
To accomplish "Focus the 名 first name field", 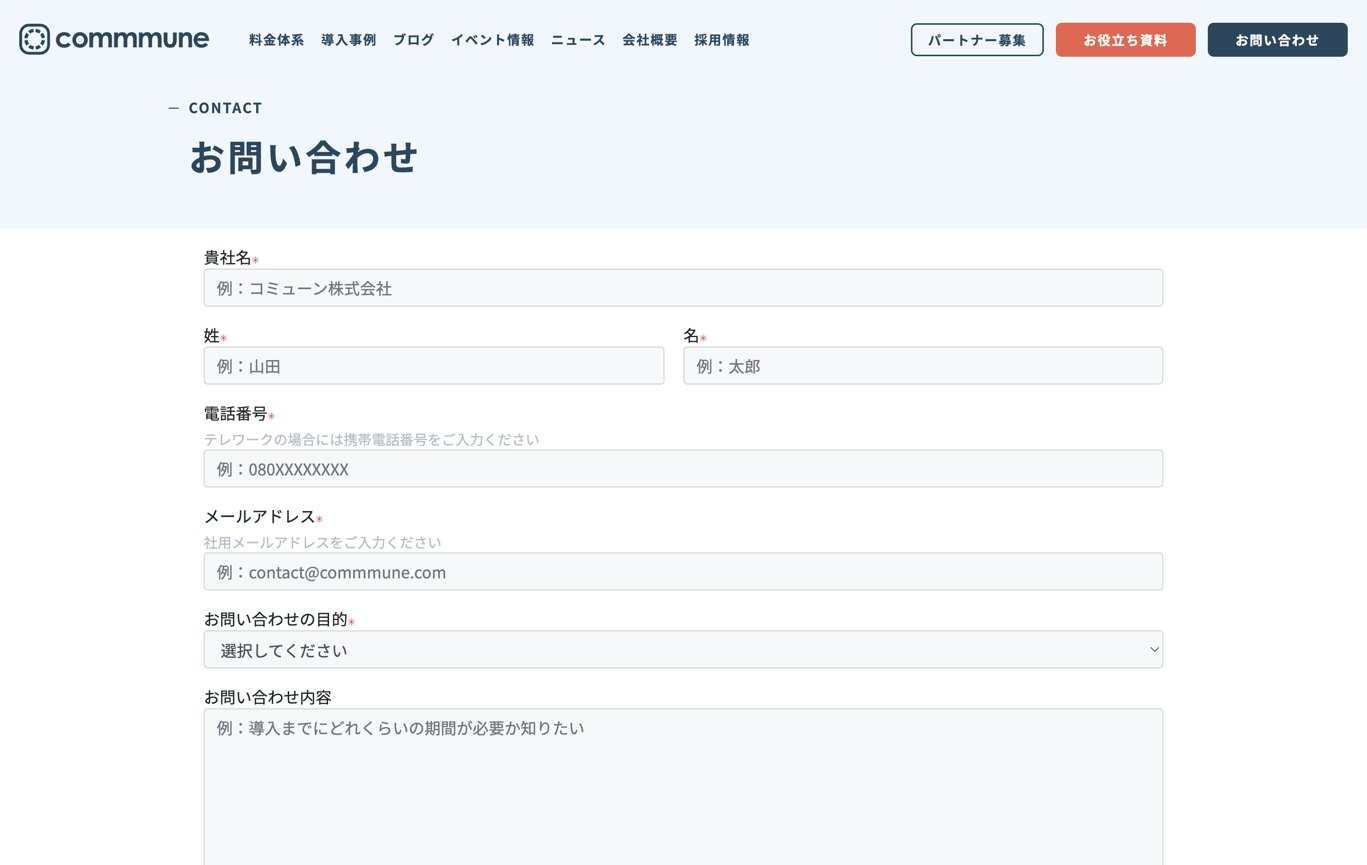I will click(x=923, y=366).
